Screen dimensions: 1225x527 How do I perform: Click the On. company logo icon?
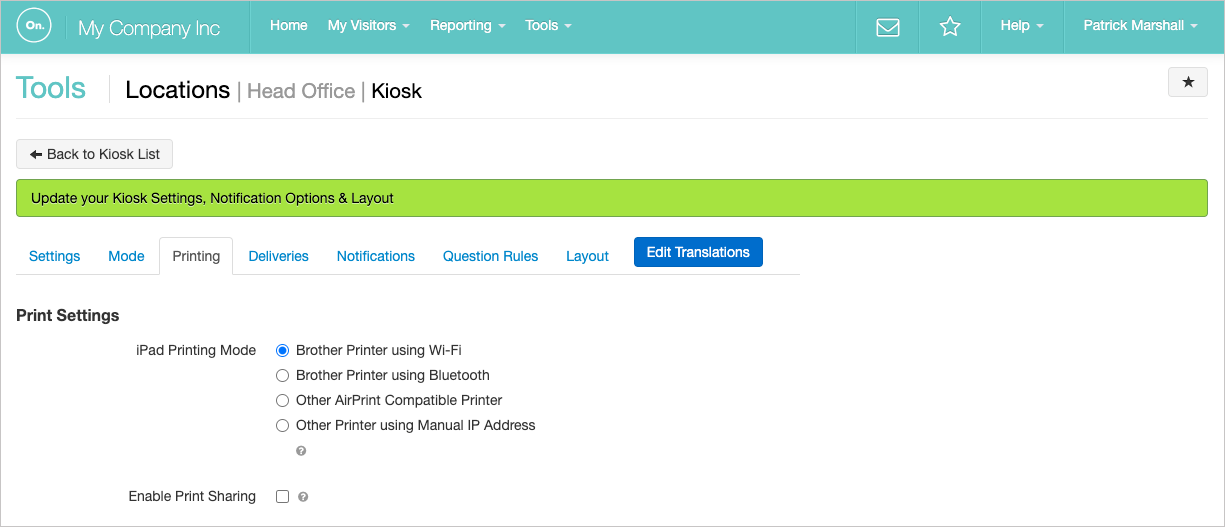coord(34,27)
